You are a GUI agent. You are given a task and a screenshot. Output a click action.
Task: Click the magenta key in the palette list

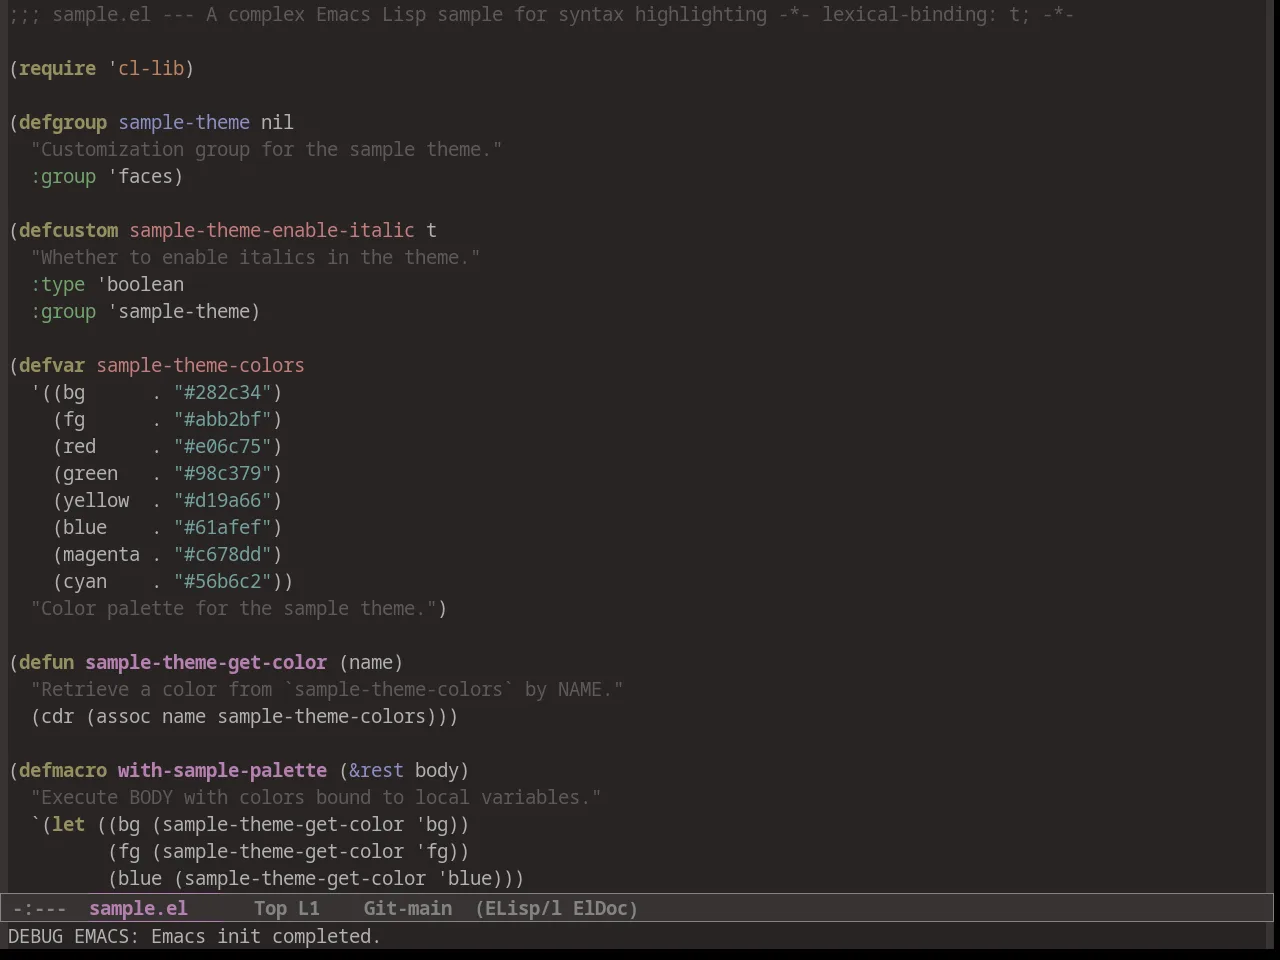[x=101, y=554]
